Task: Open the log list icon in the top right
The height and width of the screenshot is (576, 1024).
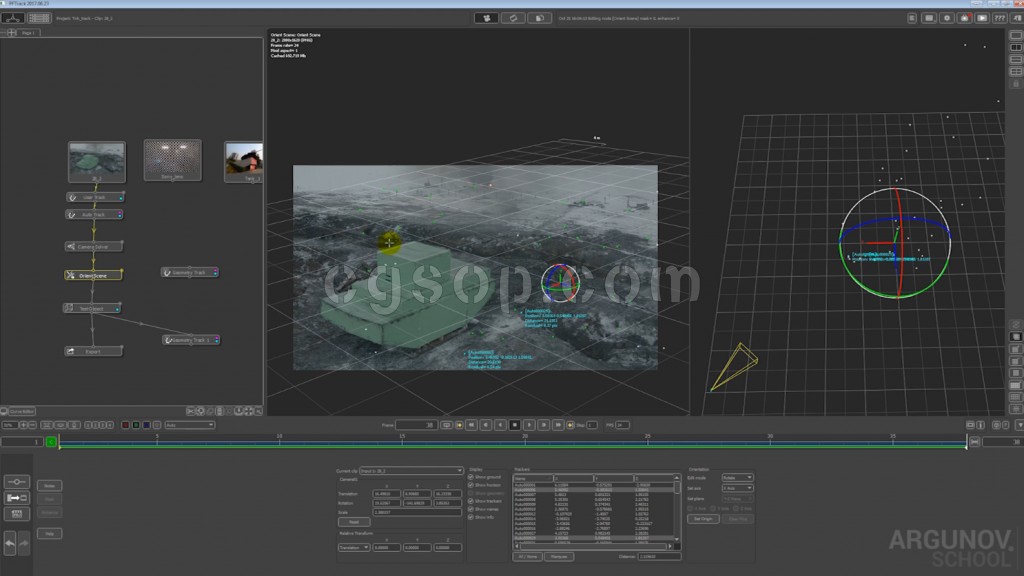Action: click(912, 18)
